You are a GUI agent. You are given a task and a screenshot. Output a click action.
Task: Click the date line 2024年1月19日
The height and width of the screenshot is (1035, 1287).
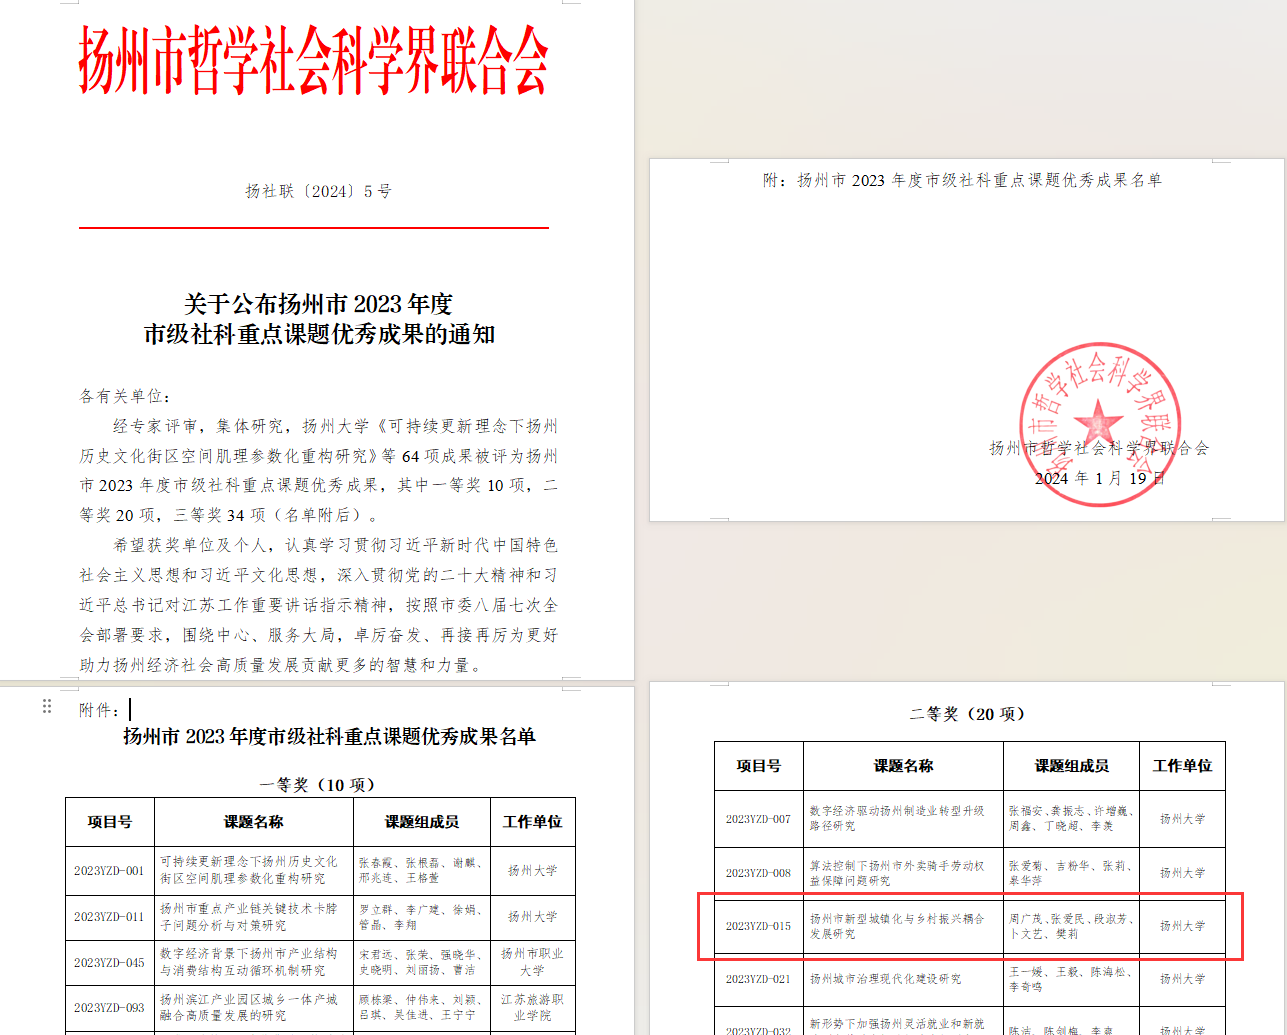[x=1099, y=479]
